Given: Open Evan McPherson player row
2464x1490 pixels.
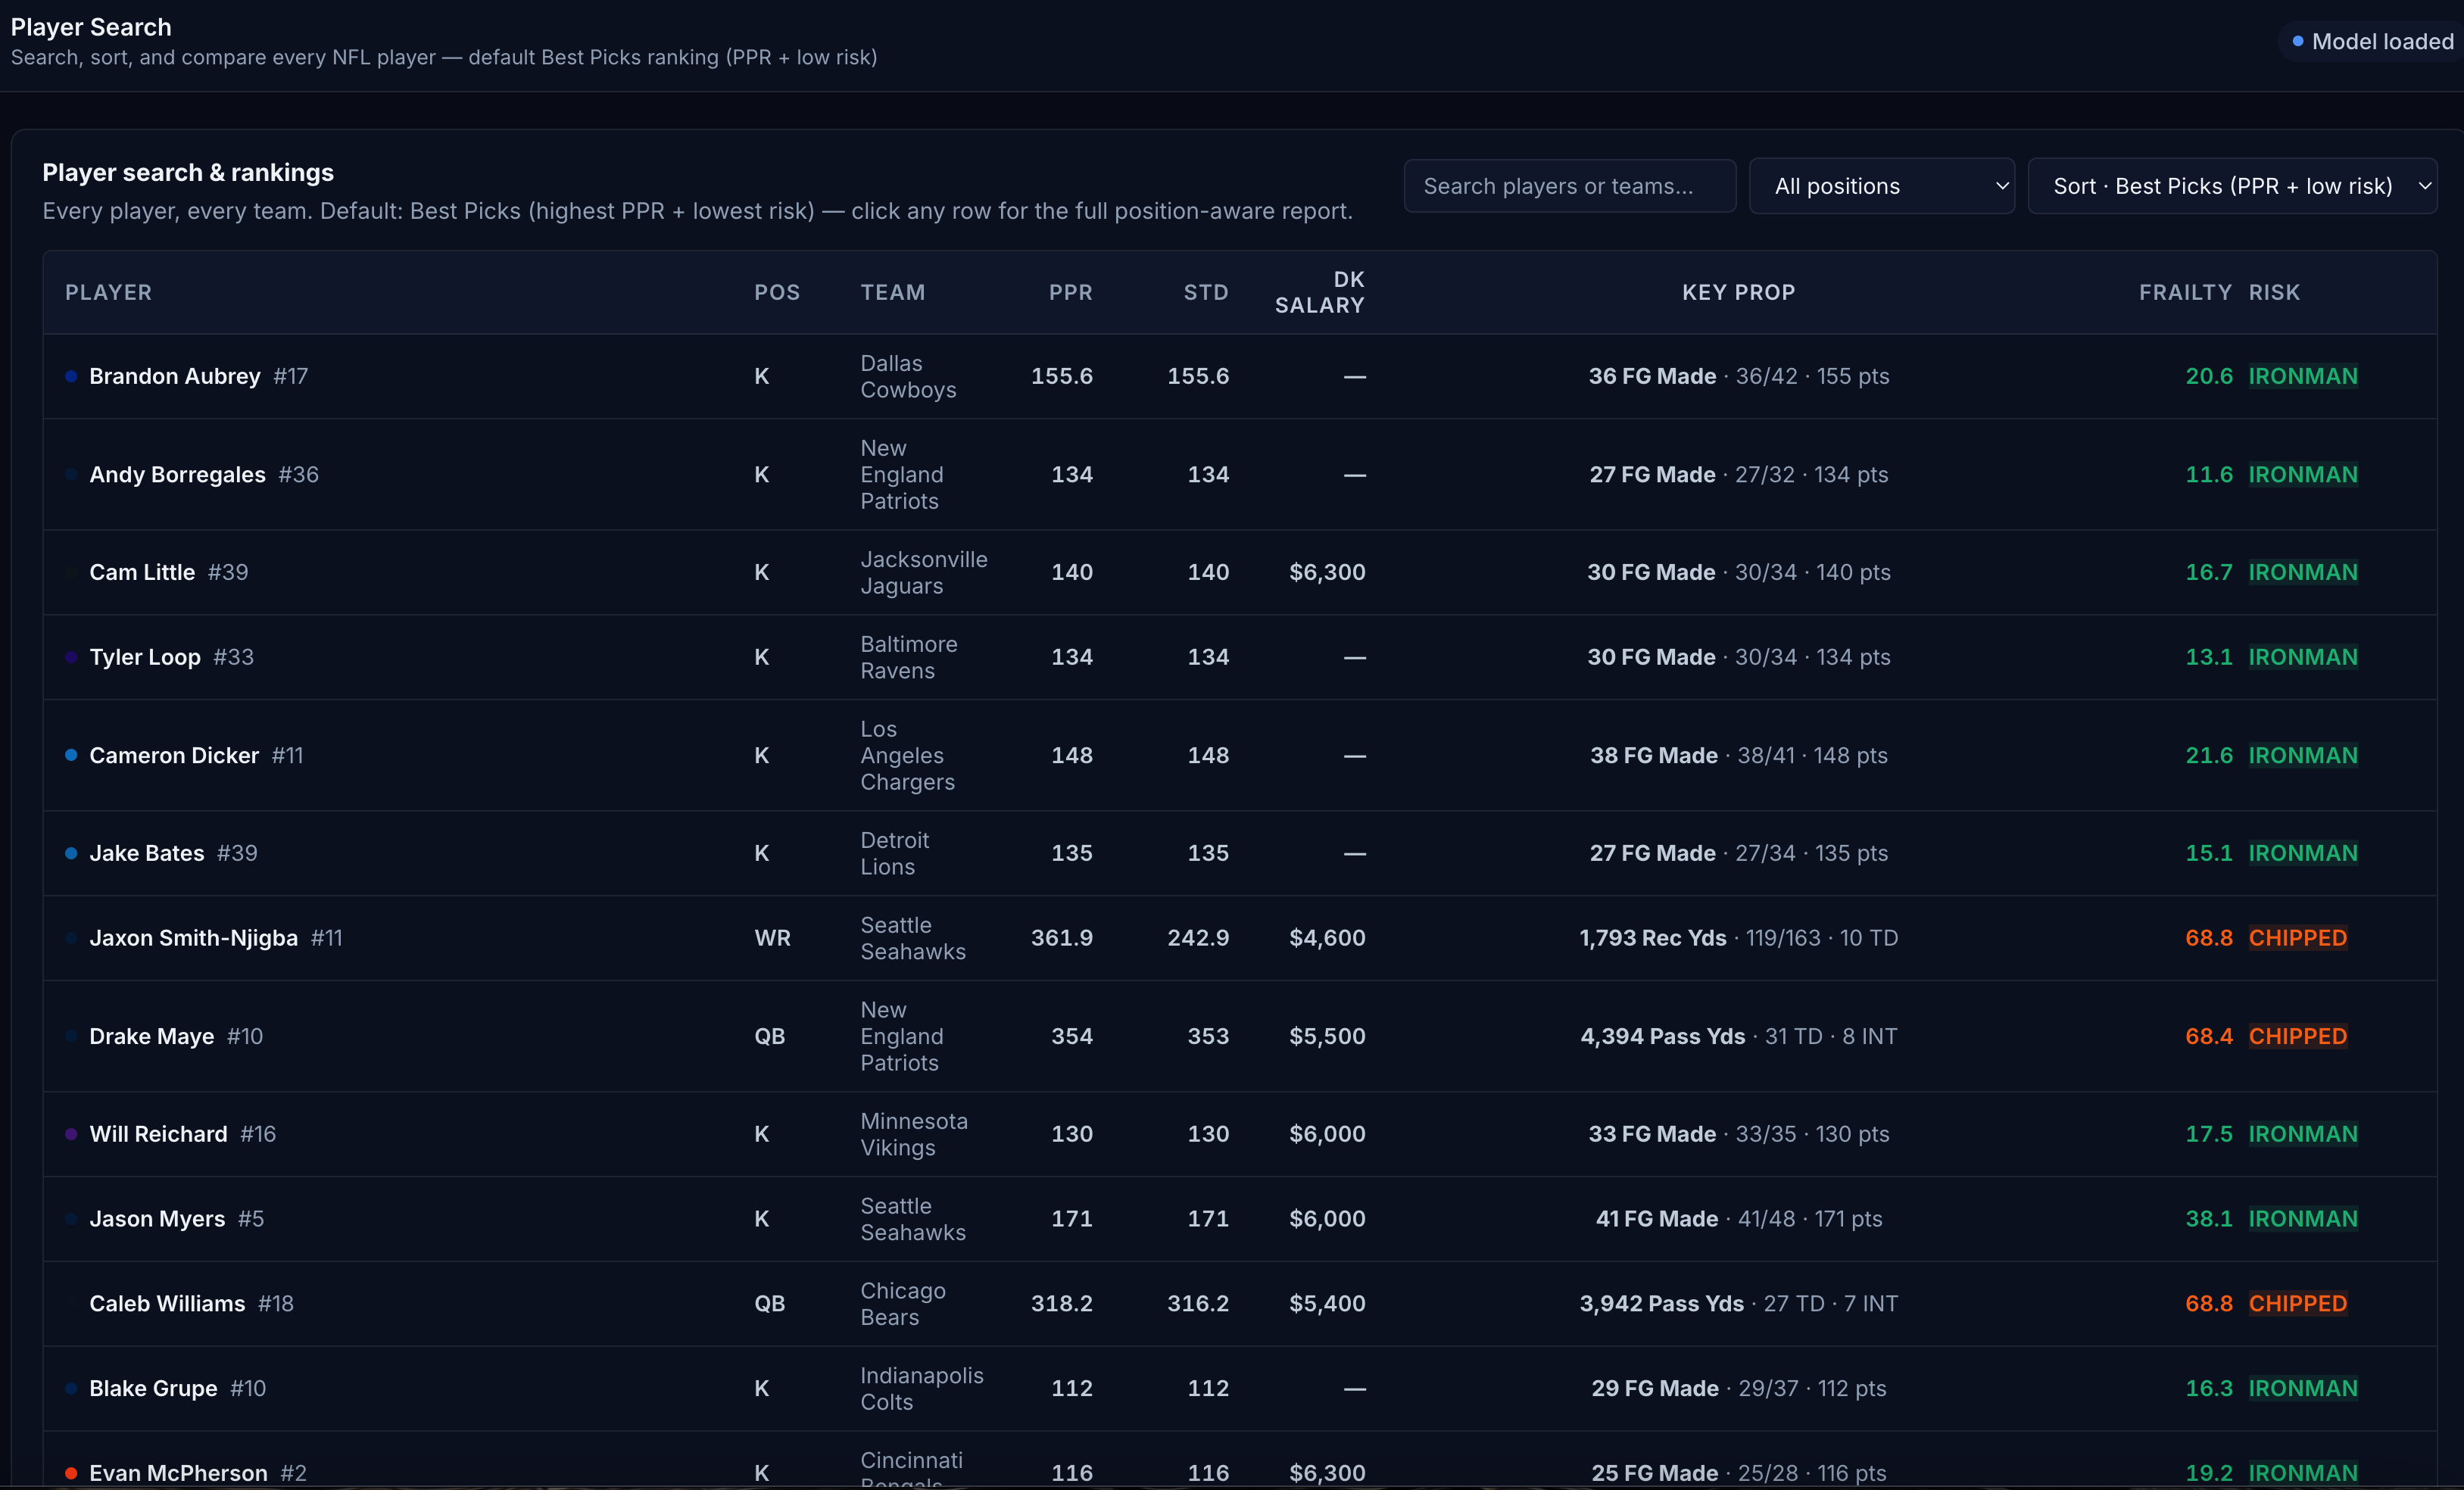Looking at the screenshot, I should coord(1240,1460).
